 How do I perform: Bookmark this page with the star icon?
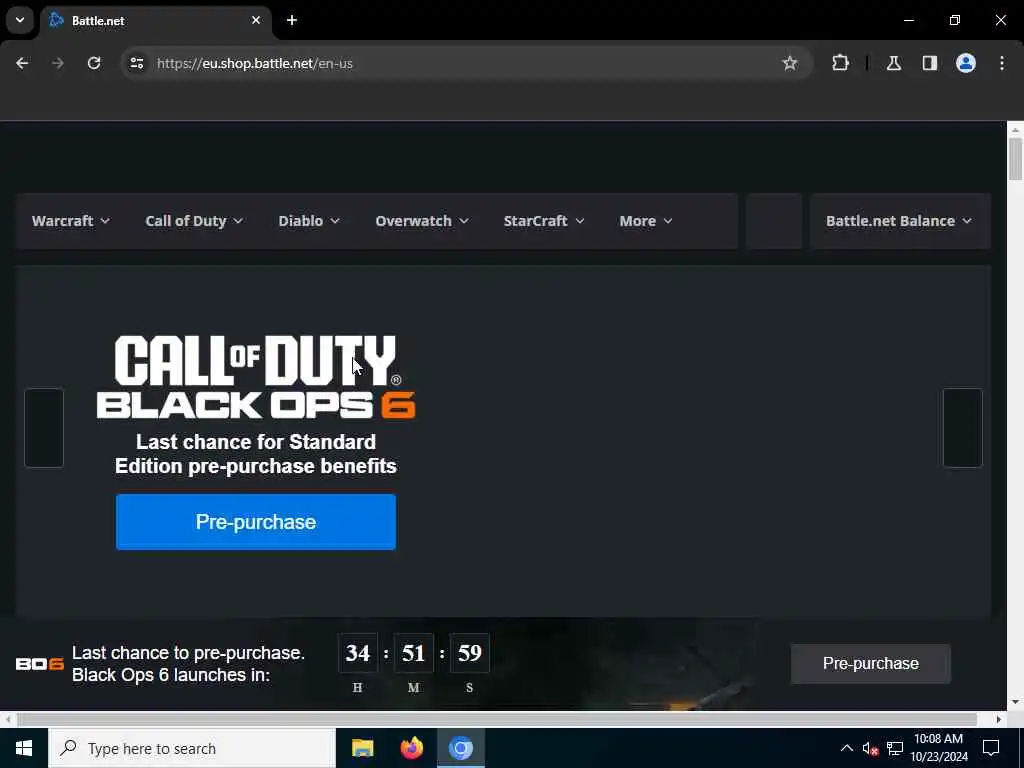click(x=790, y=63)
